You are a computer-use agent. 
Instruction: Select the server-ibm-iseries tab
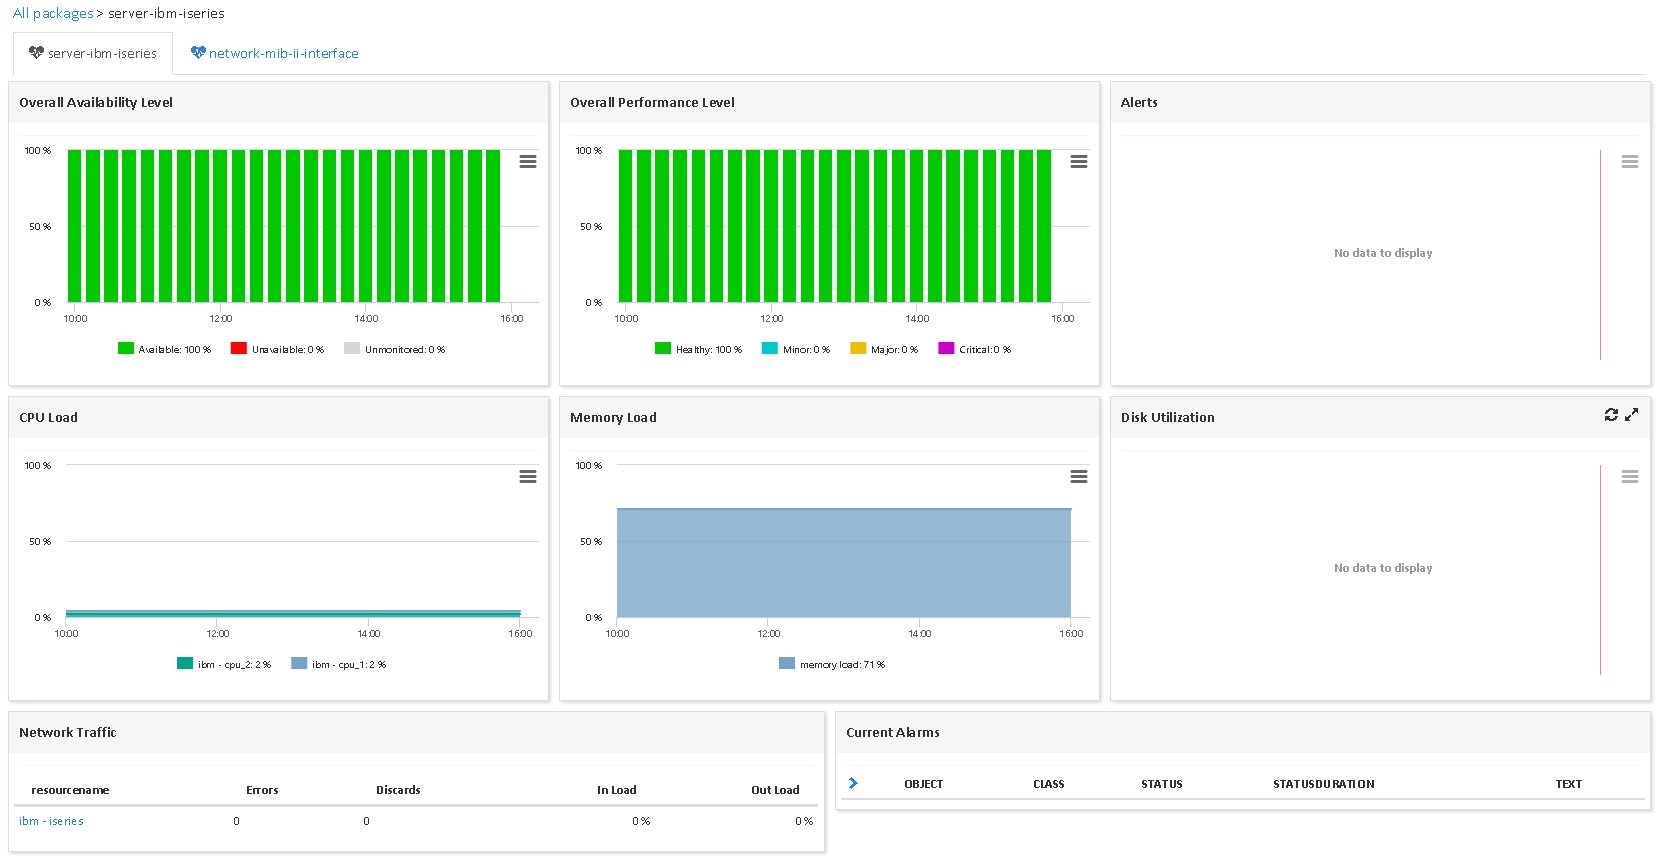pyautogui.click(x=92, y=53)
